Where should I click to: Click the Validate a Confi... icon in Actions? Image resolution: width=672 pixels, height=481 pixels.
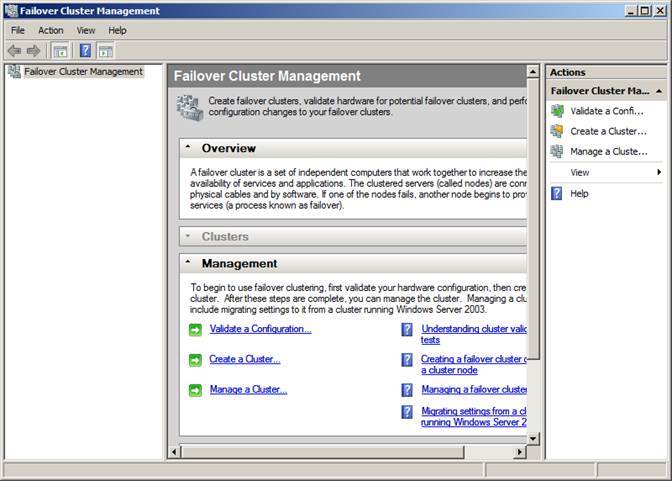click(x=557, y=111)
